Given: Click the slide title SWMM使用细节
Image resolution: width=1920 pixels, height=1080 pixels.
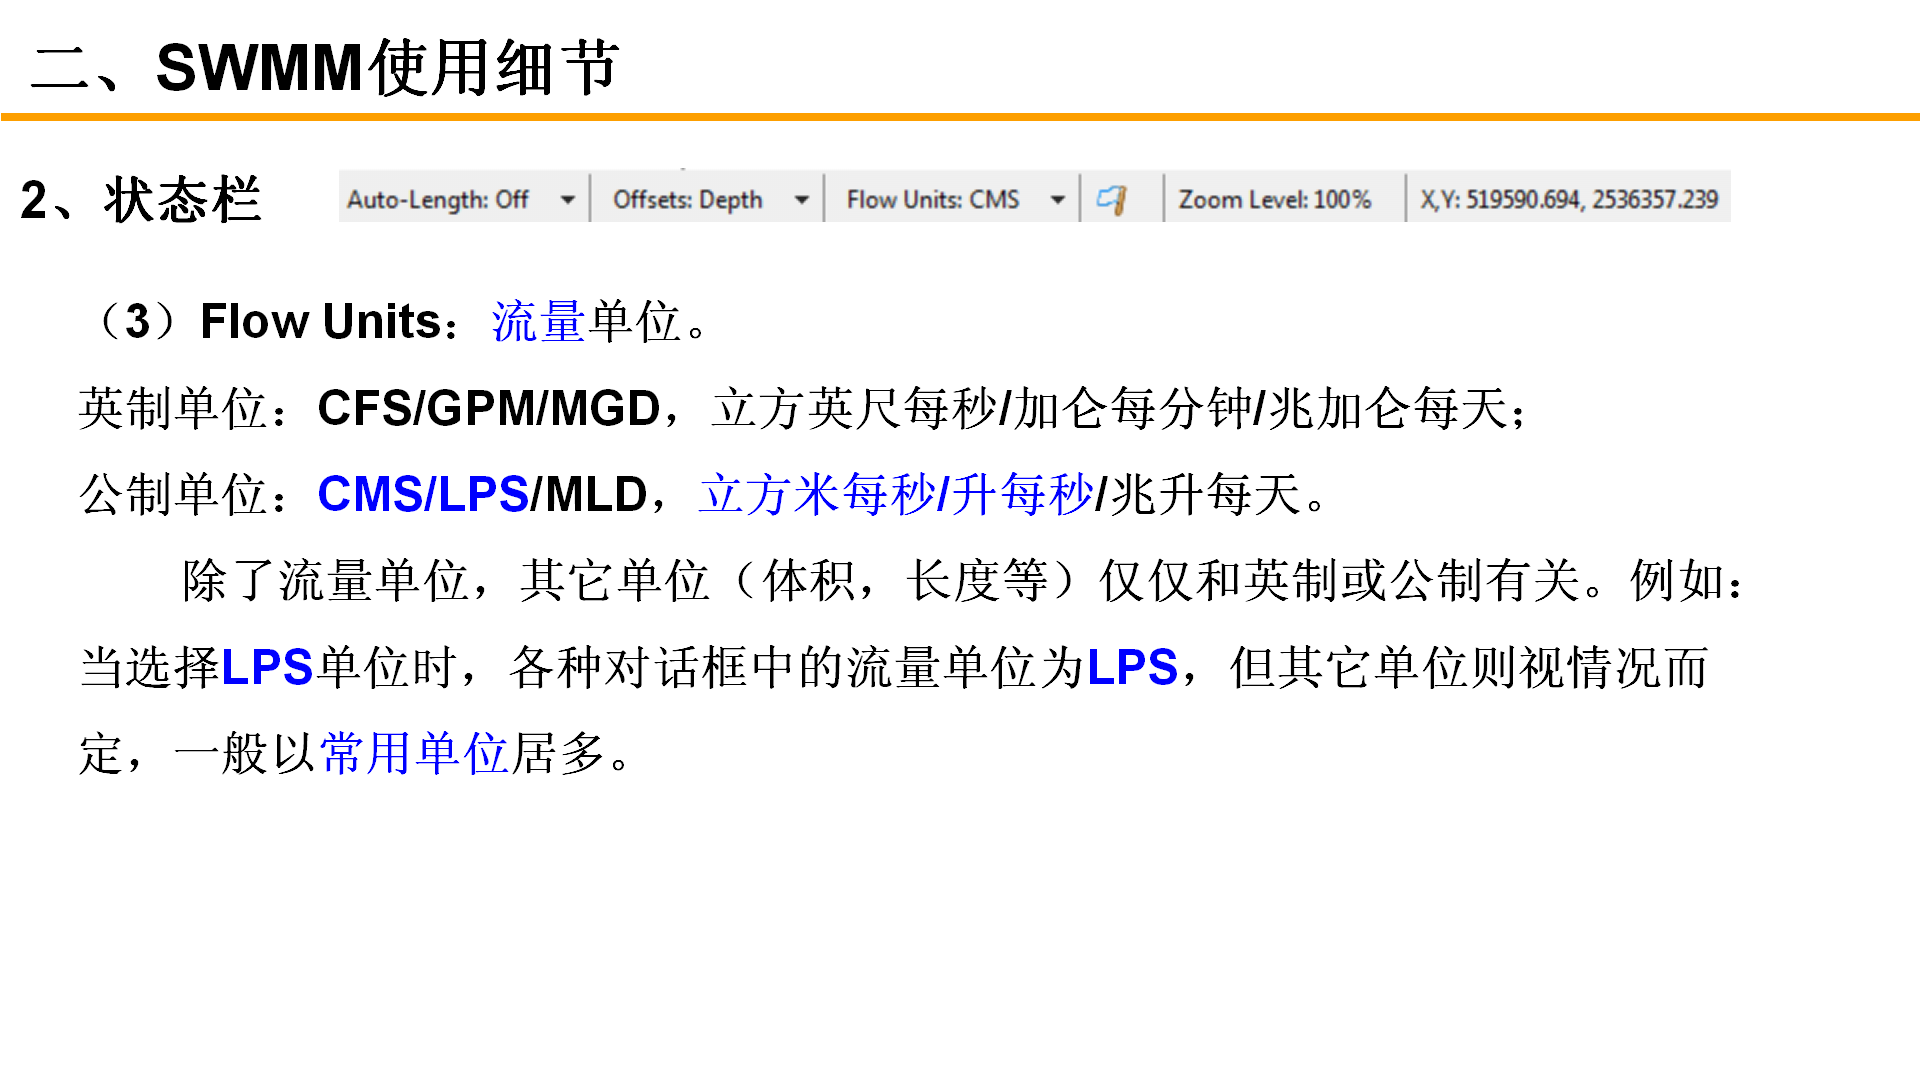Looking at the screenshot, I should pyautogui.click(x=387, y=68).
